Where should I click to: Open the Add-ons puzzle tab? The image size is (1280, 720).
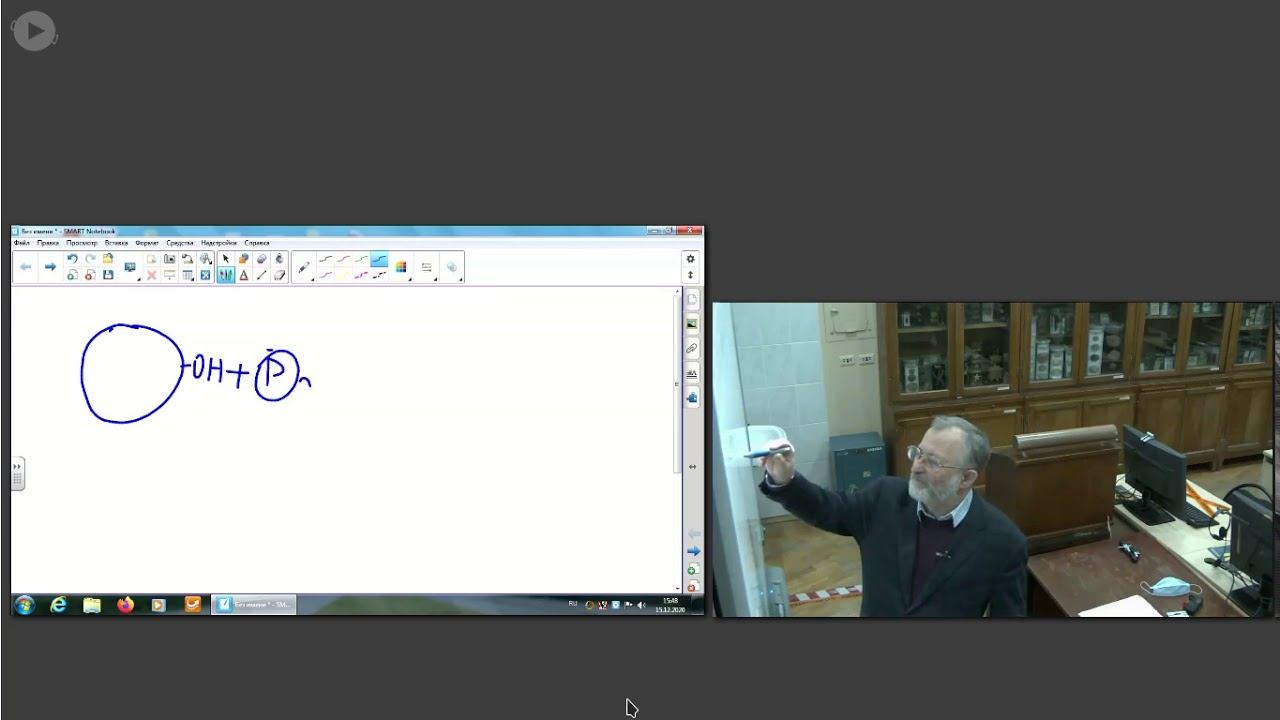pos(692,397)
